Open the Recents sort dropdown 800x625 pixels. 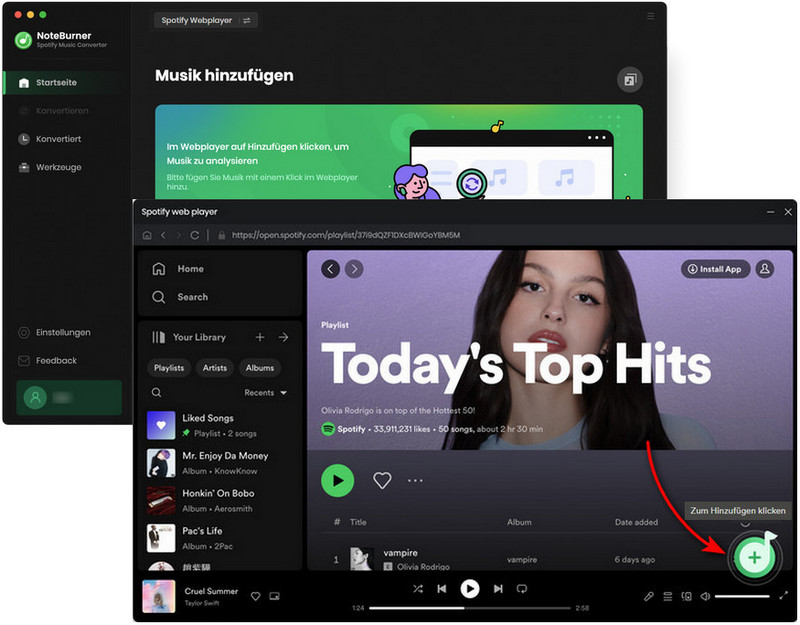[x=265, y=392]
